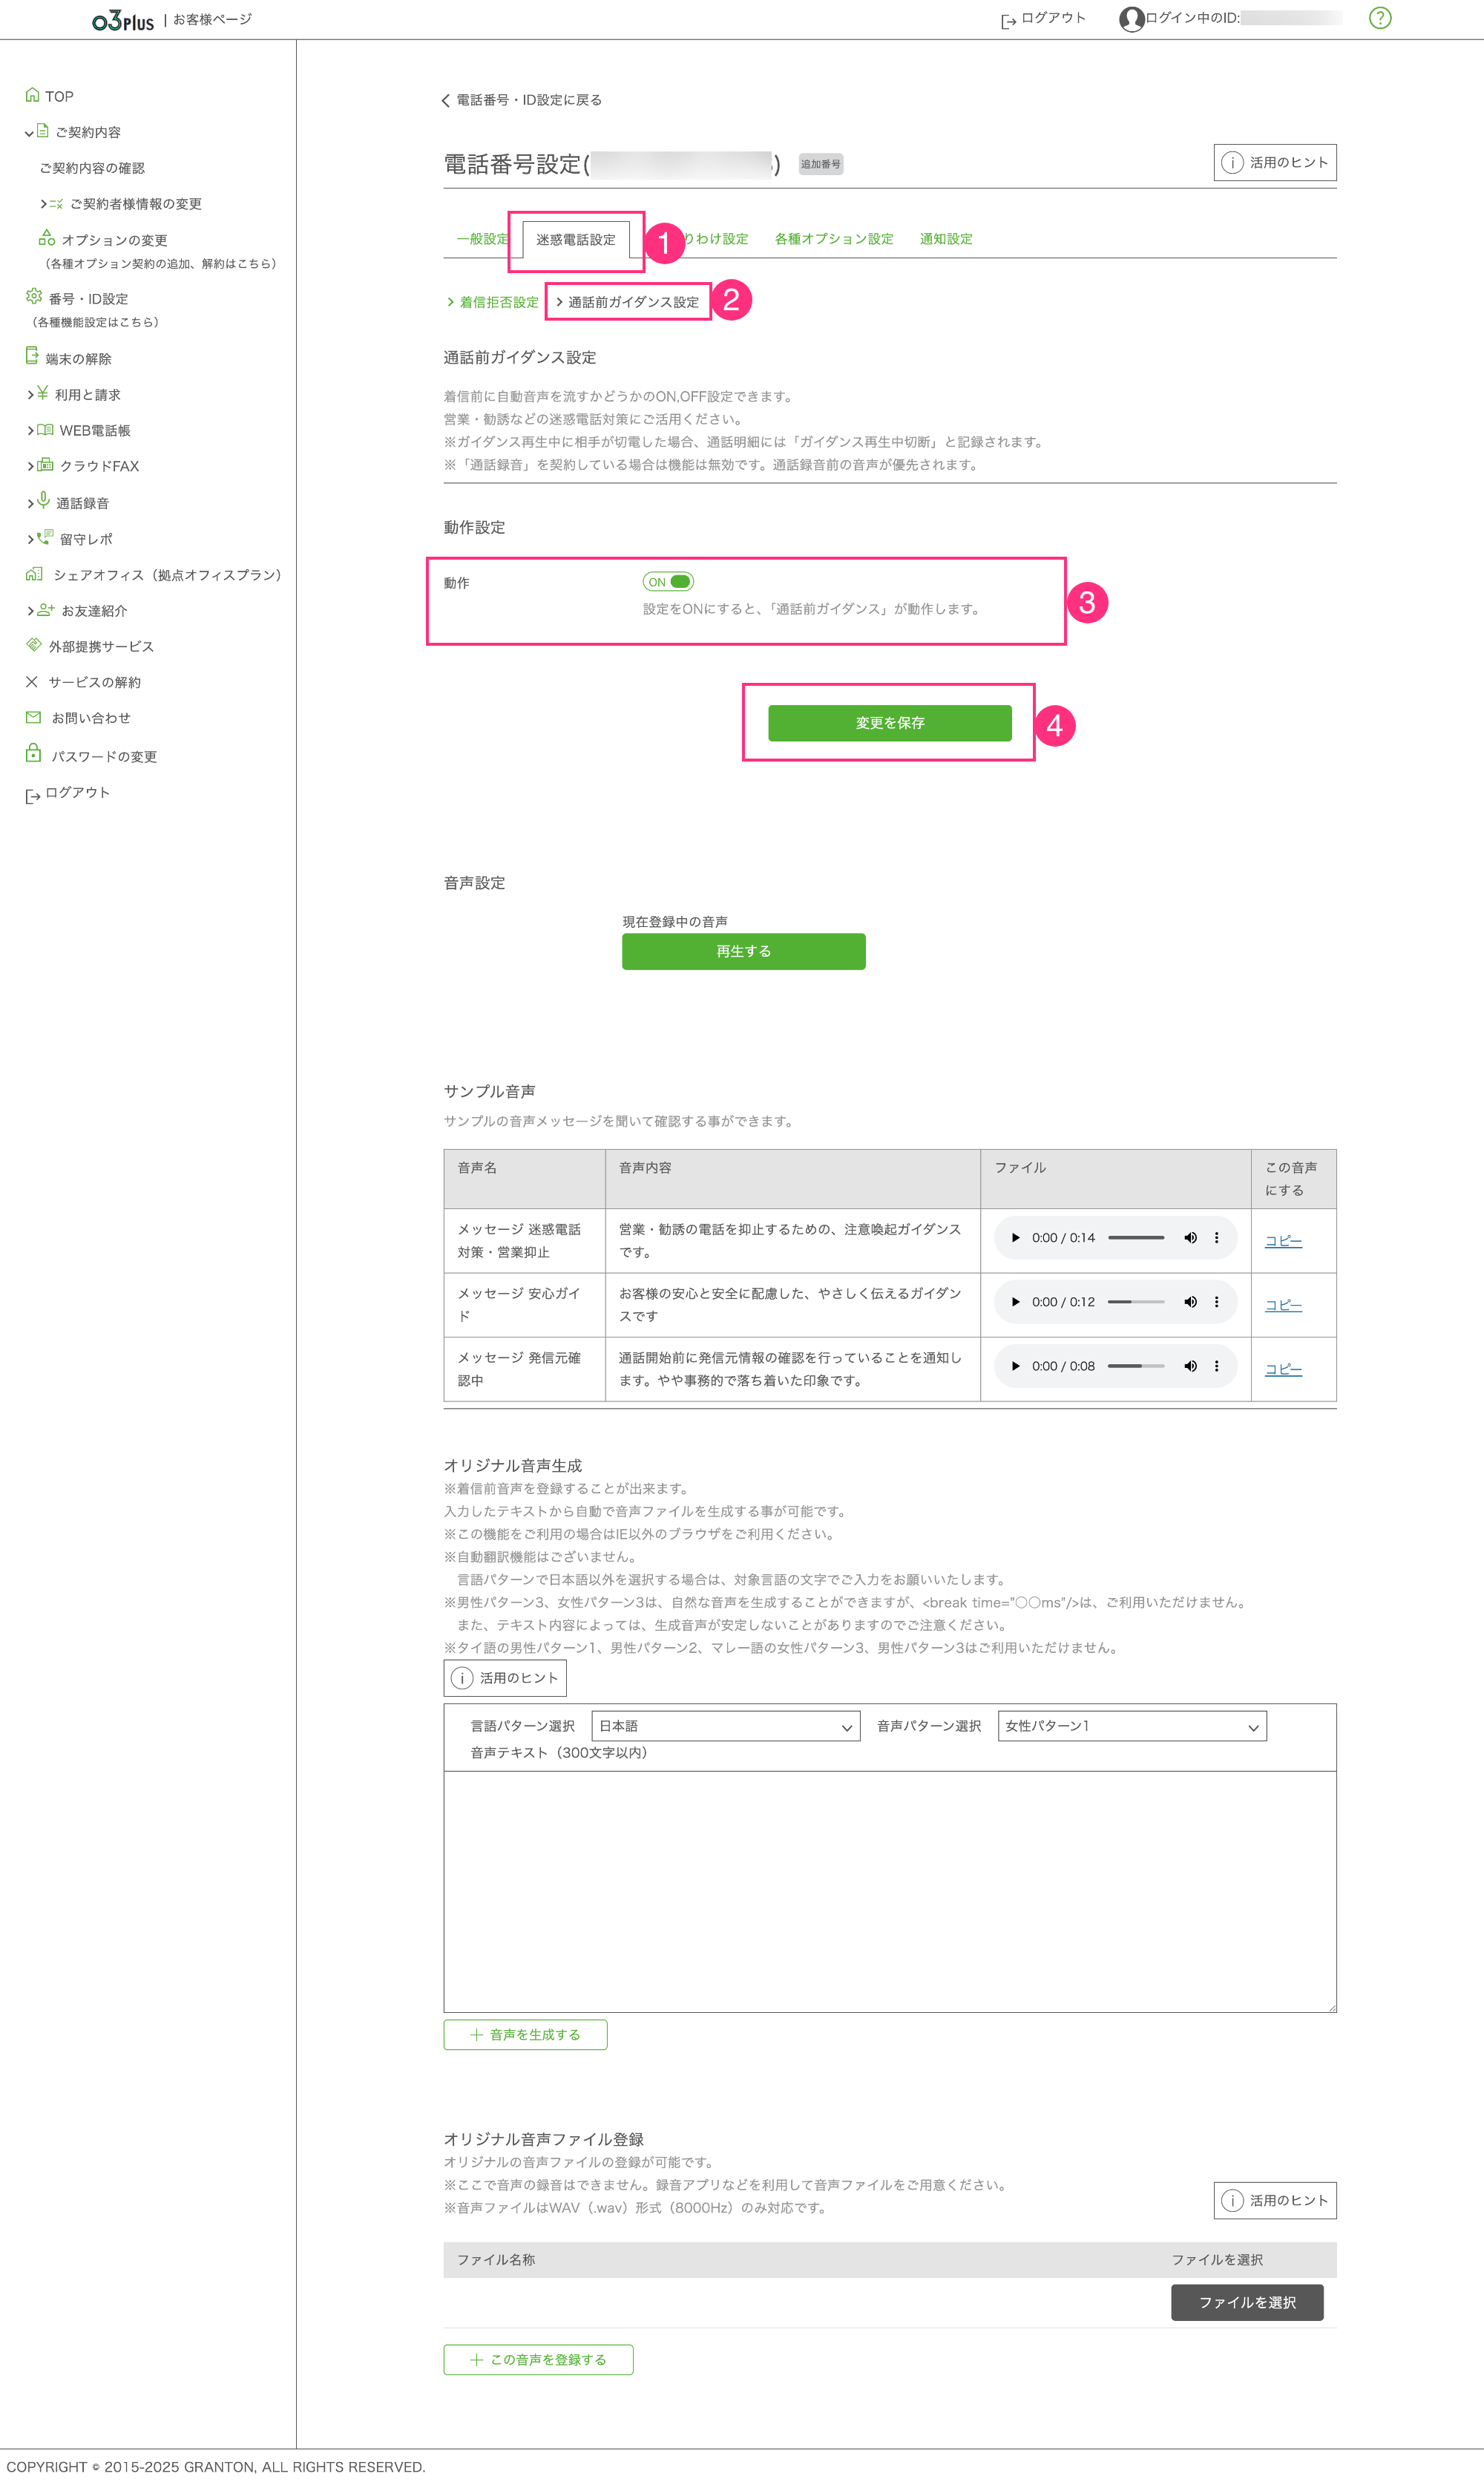Image resolution: width=1484 pixels, height=2485 pixels.
Task: Open the kebab menu on the 発信元確認中 player
Action: [1217, 1366]
